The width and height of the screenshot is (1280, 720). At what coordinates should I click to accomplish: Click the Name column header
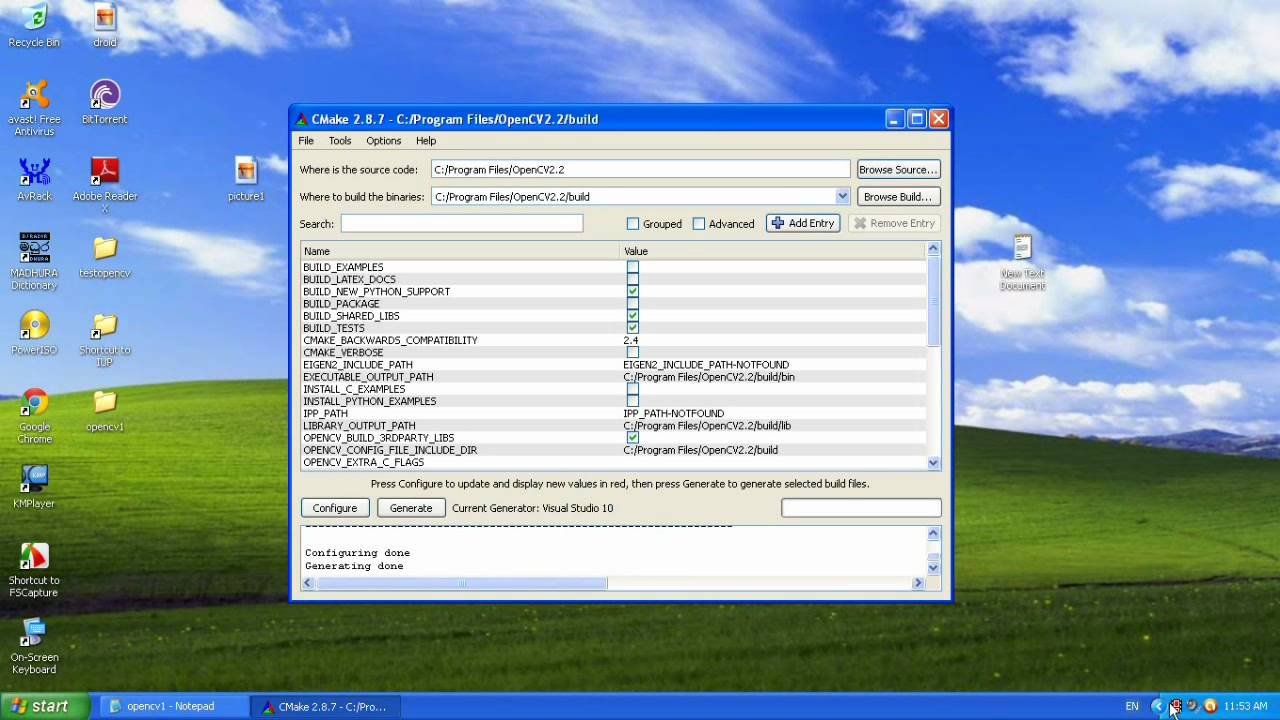pyautogui.click(x=461, y=251)
